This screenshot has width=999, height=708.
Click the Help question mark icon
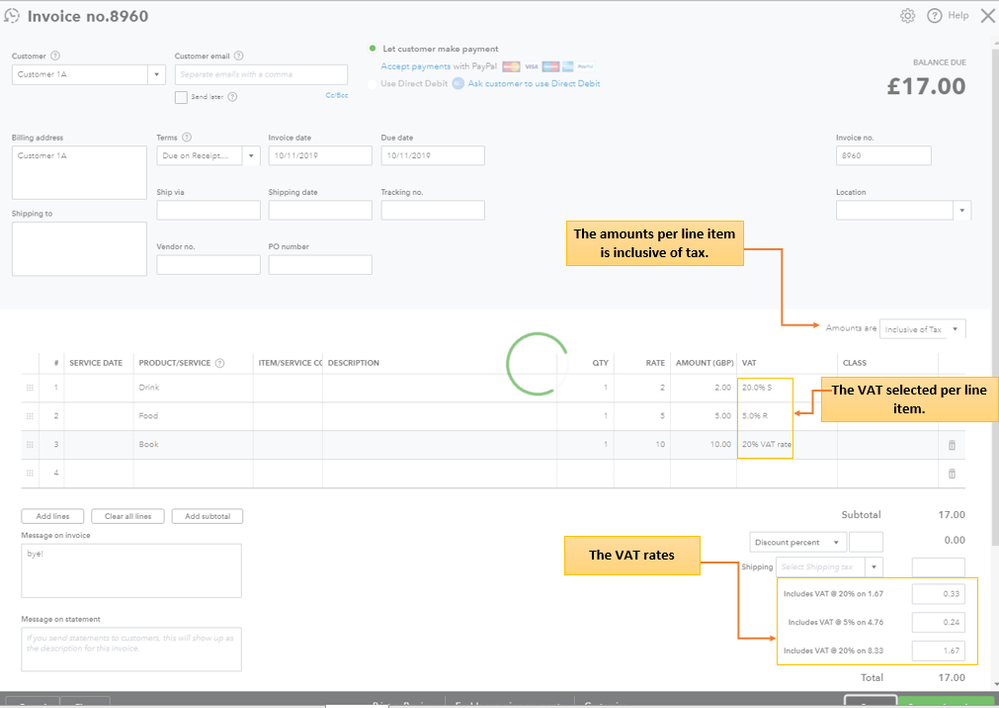pyautogui.click(x=935, y=16)
